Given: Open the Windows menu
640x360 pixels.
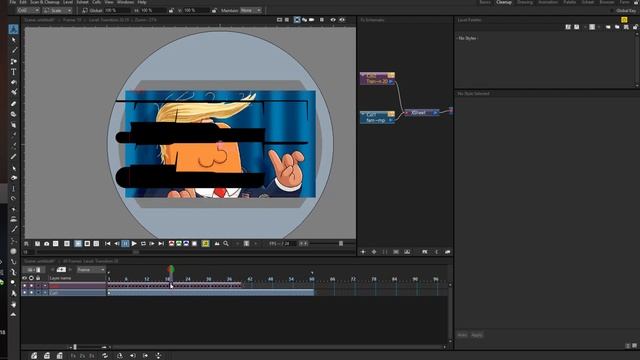Looking at the screenshot, I should click(x=125, y=2).
